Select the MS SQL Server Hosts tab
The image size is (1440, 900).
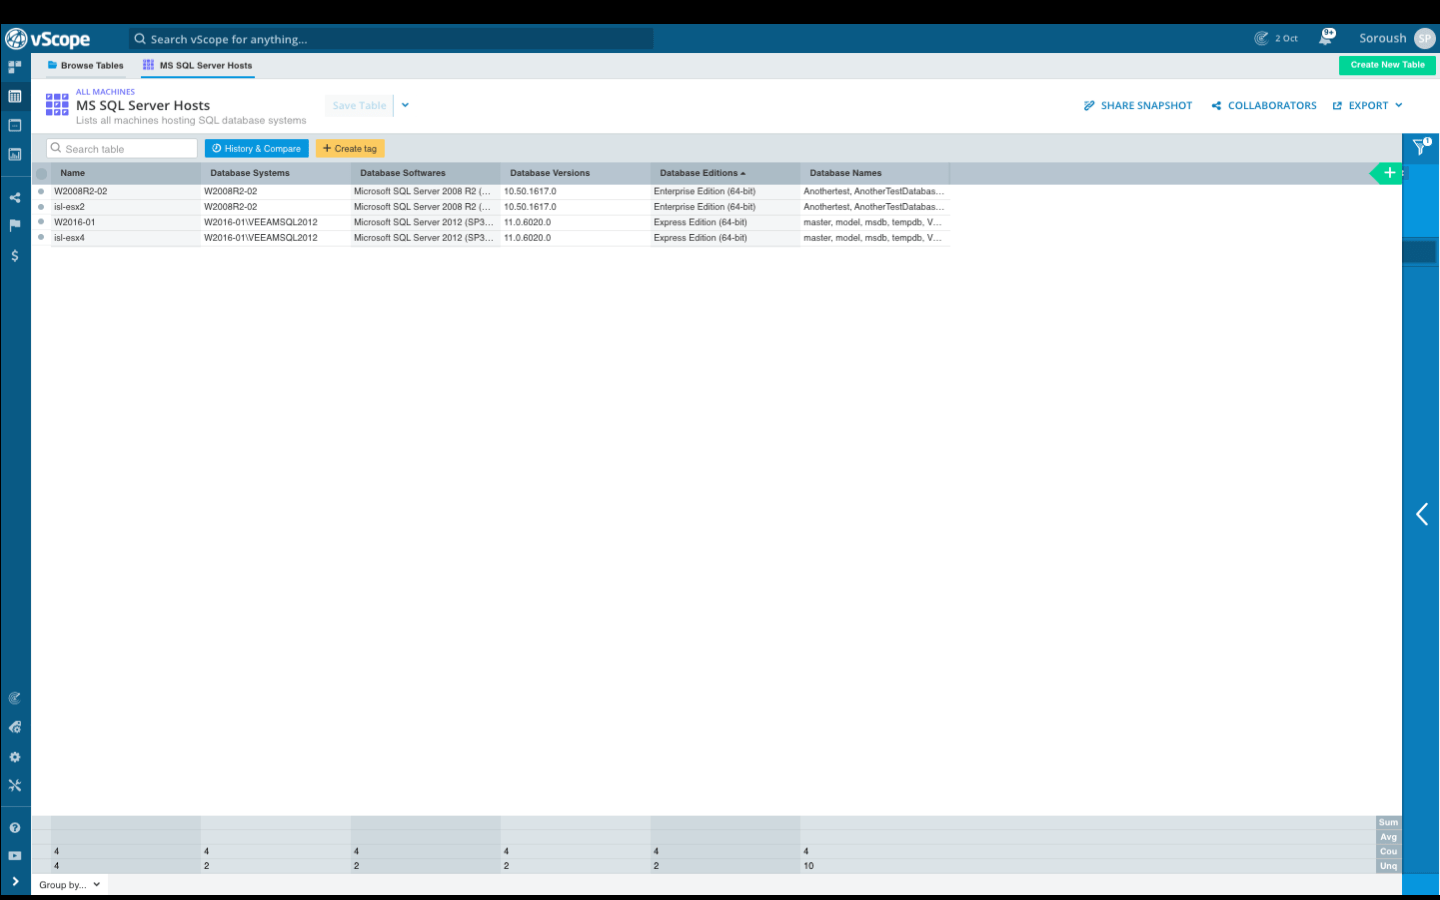(x=198, y=65)
